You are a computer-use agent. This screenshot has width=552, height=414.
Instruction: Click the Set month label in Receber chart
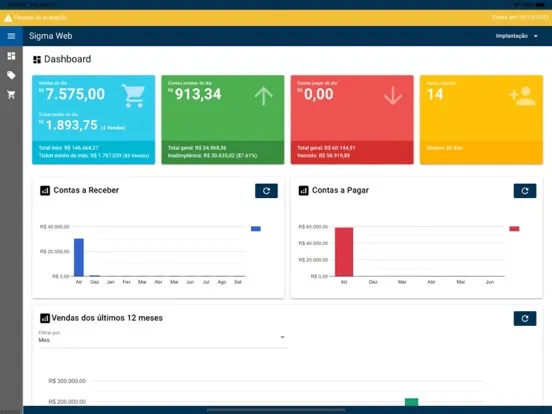[238, 282]
